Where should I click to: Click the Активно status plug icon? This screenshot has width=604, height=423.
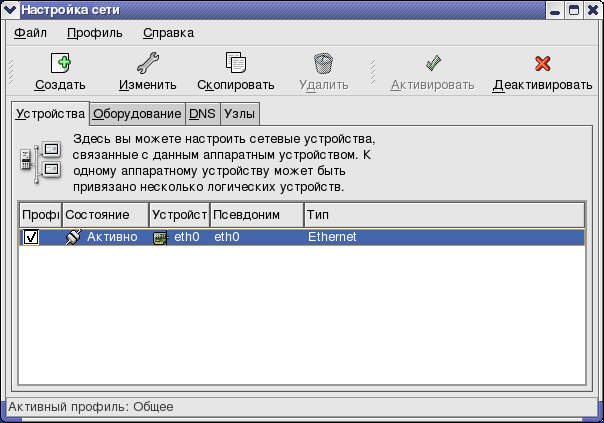click(x=73, y=238)
